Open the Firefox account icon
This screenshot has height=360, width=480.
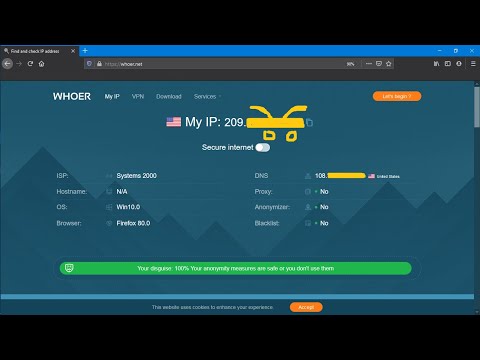(x=459, y=63)
